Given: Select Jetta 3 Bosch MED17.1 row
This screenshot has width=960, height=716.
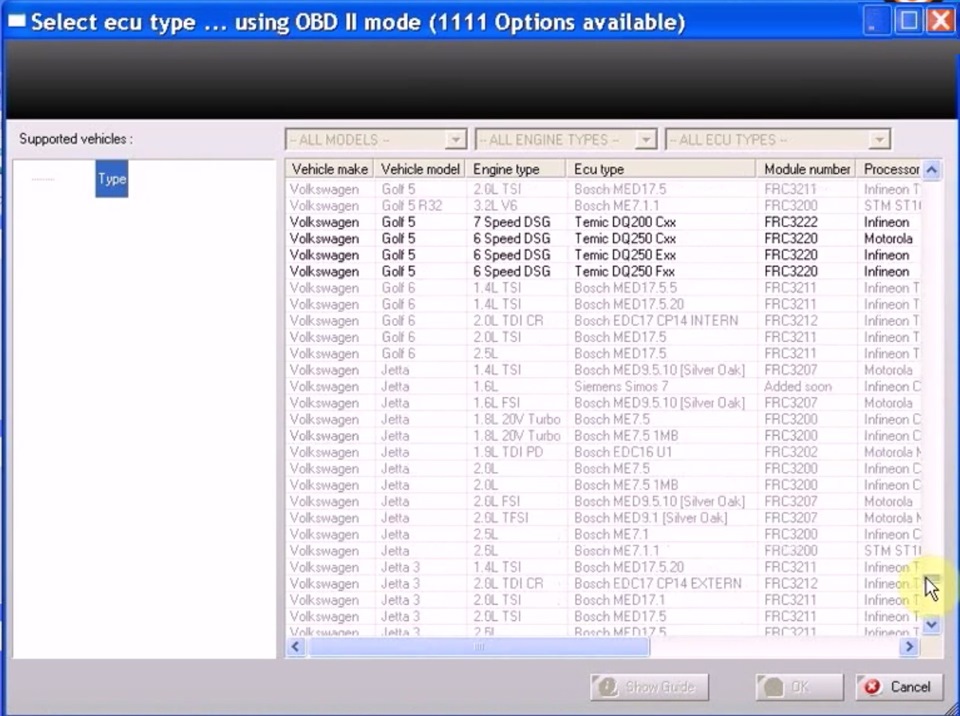Looking at the screenshot, I should pos(603,600).
